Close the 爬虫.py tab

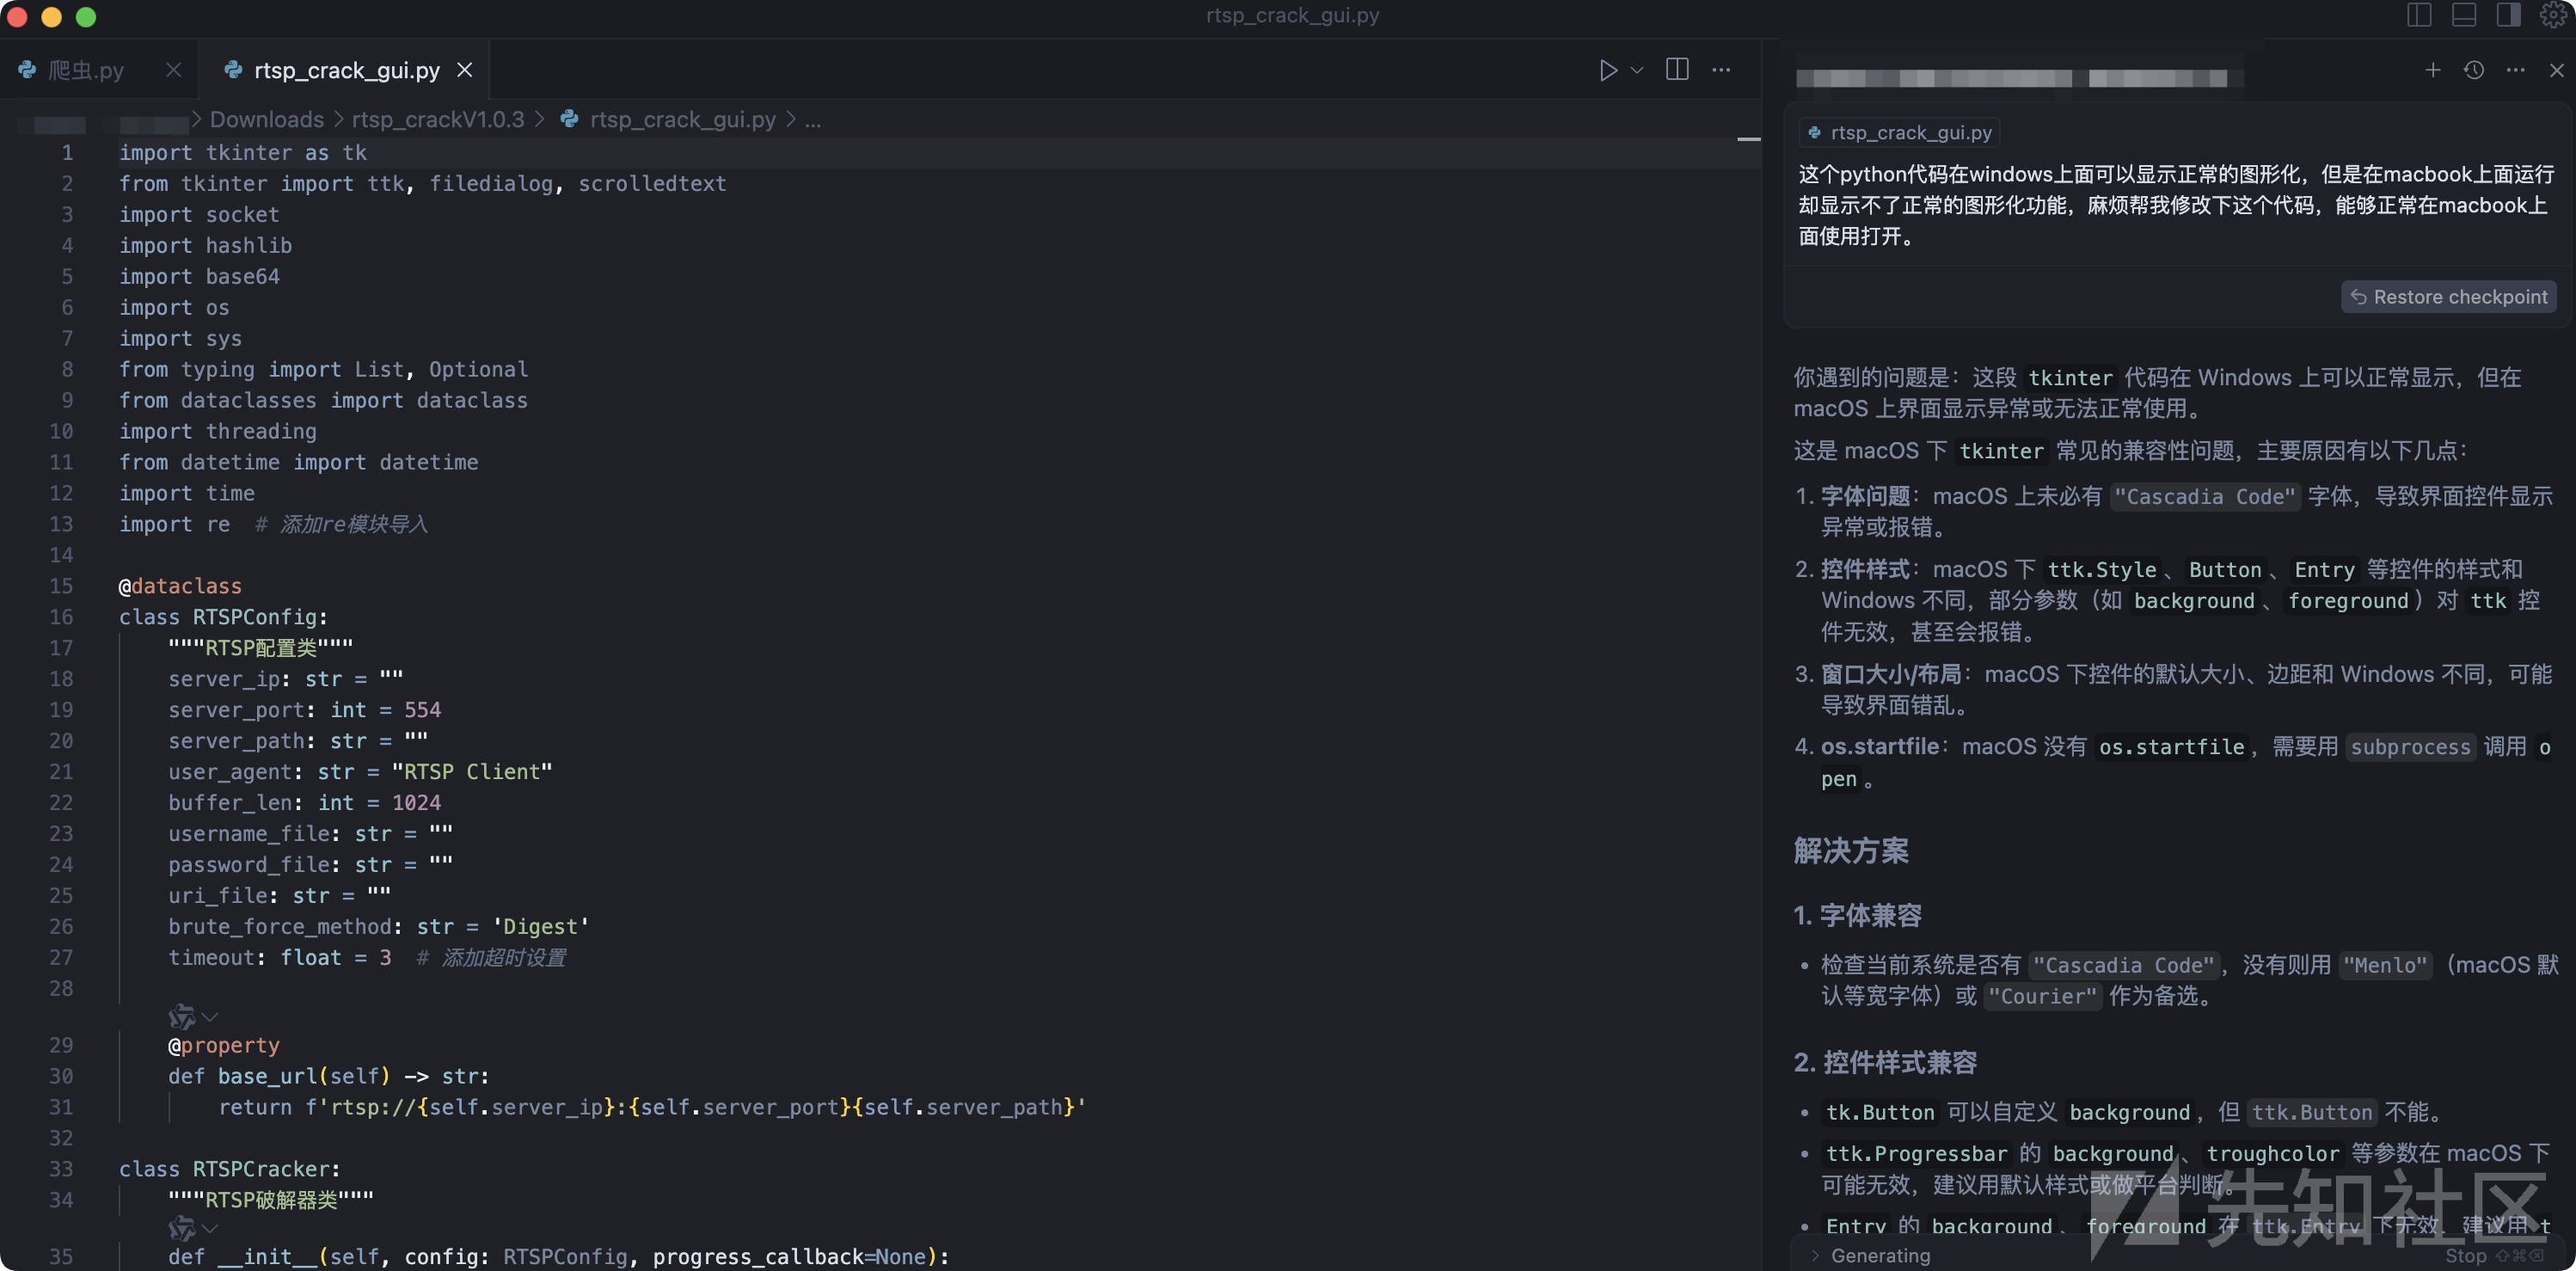173,70
